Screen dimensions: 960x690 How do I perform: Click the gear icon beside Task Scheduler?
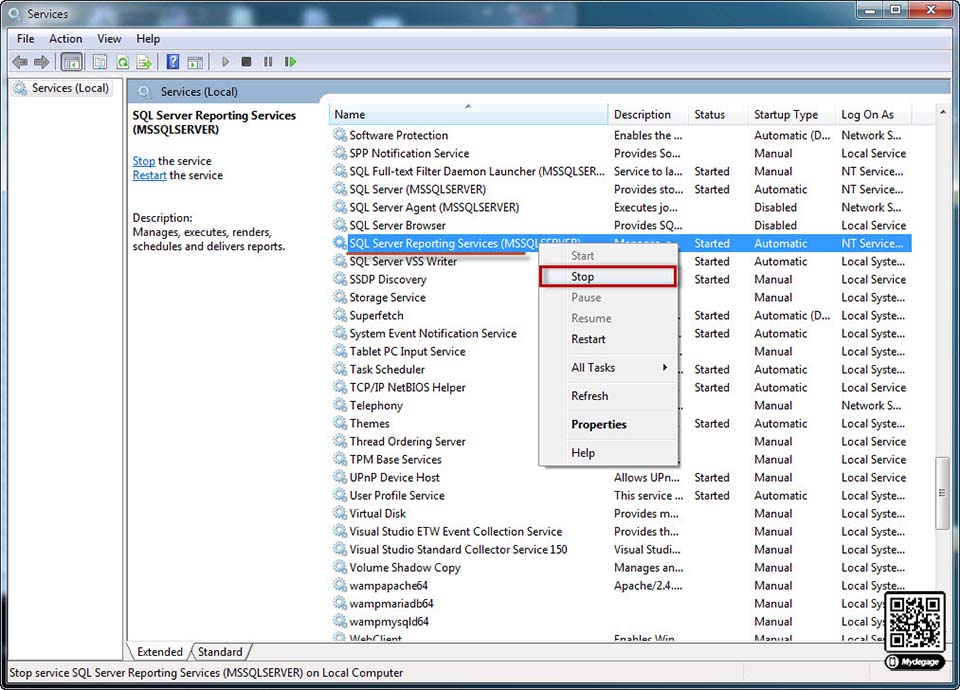(x=339, y=369)
